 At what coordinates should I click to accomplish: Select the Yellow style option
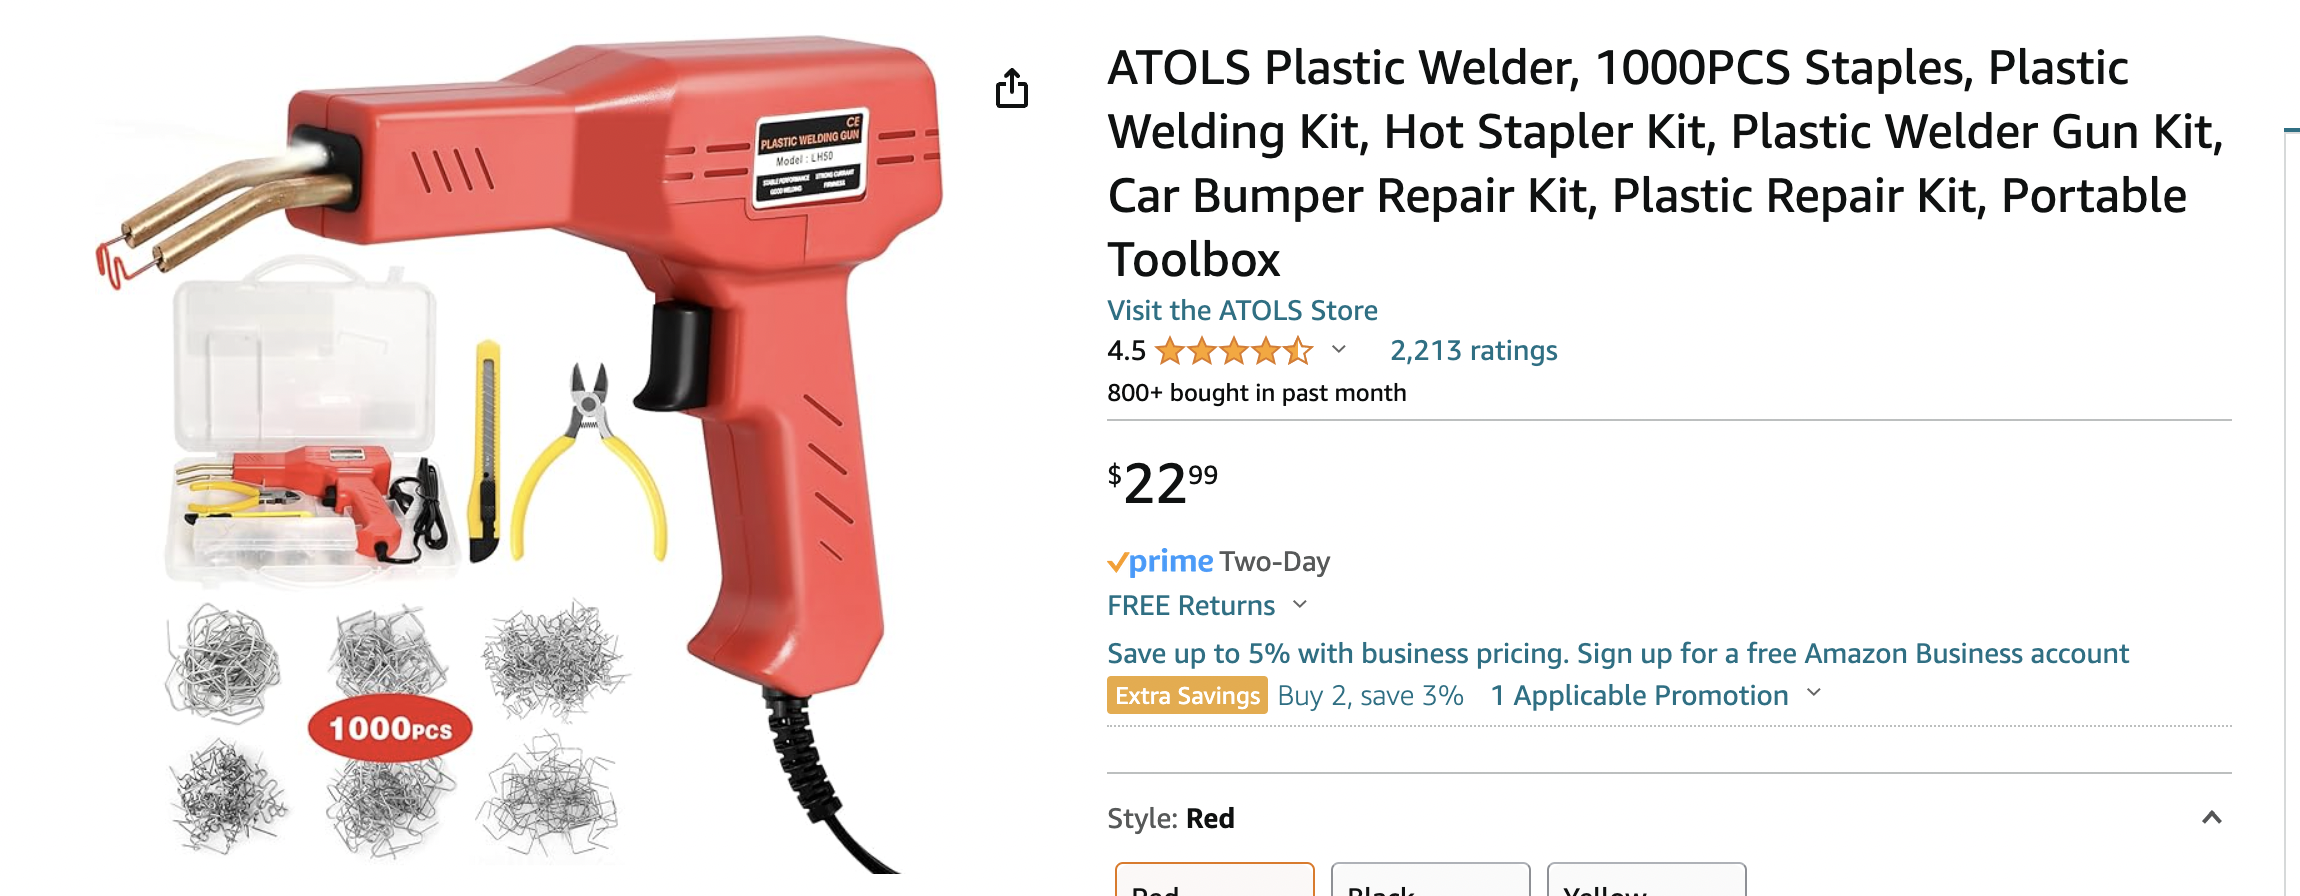[1646, 879]
